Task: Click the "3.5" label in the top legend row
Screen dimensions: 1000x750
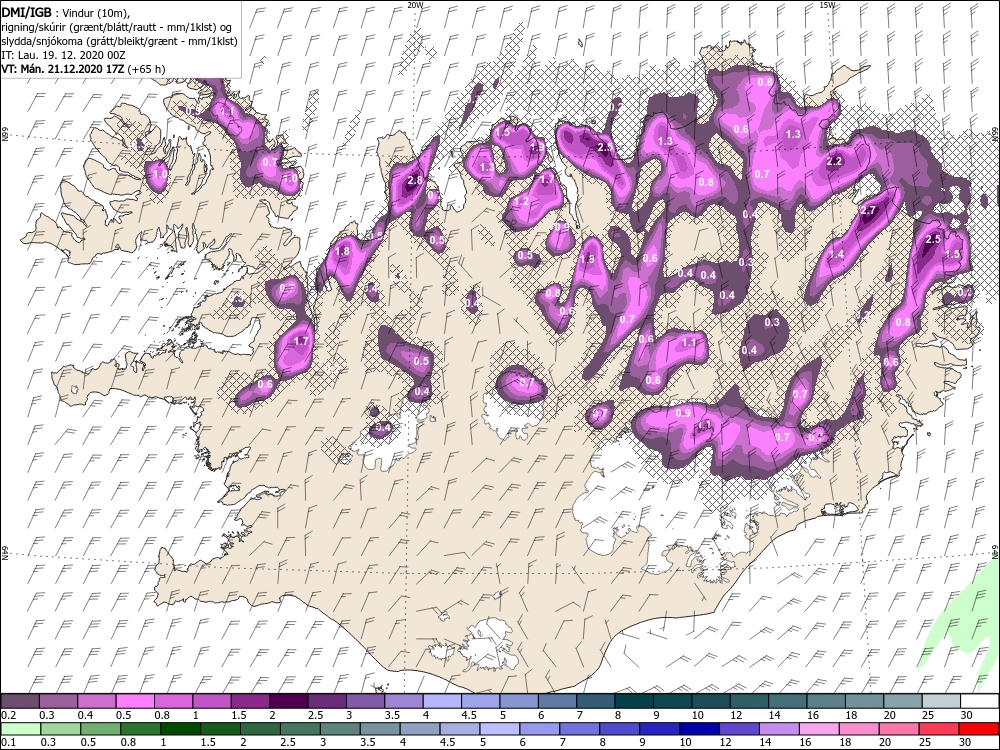Action: 392,716
